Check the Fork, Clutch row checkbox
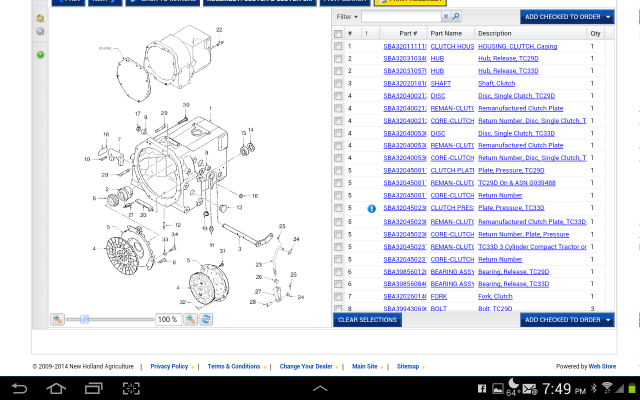This screenshot has width=640, height=400. [338, 296]
